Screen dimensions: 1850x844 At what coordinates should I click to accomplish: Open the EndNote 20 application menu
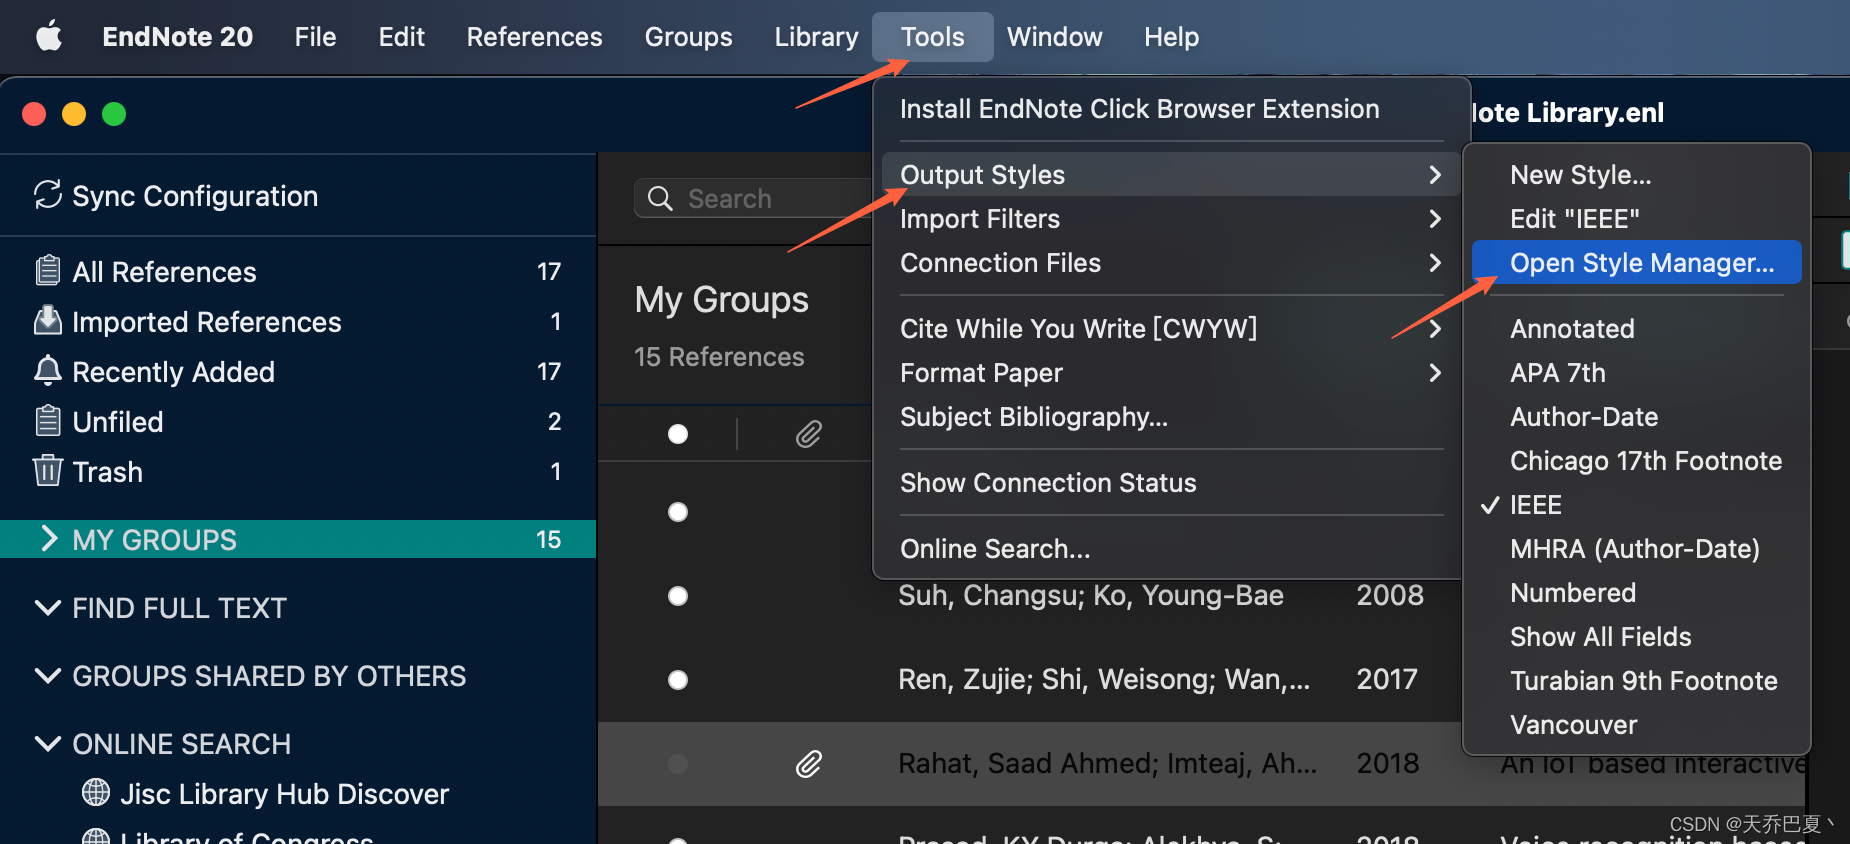[177, 37]
